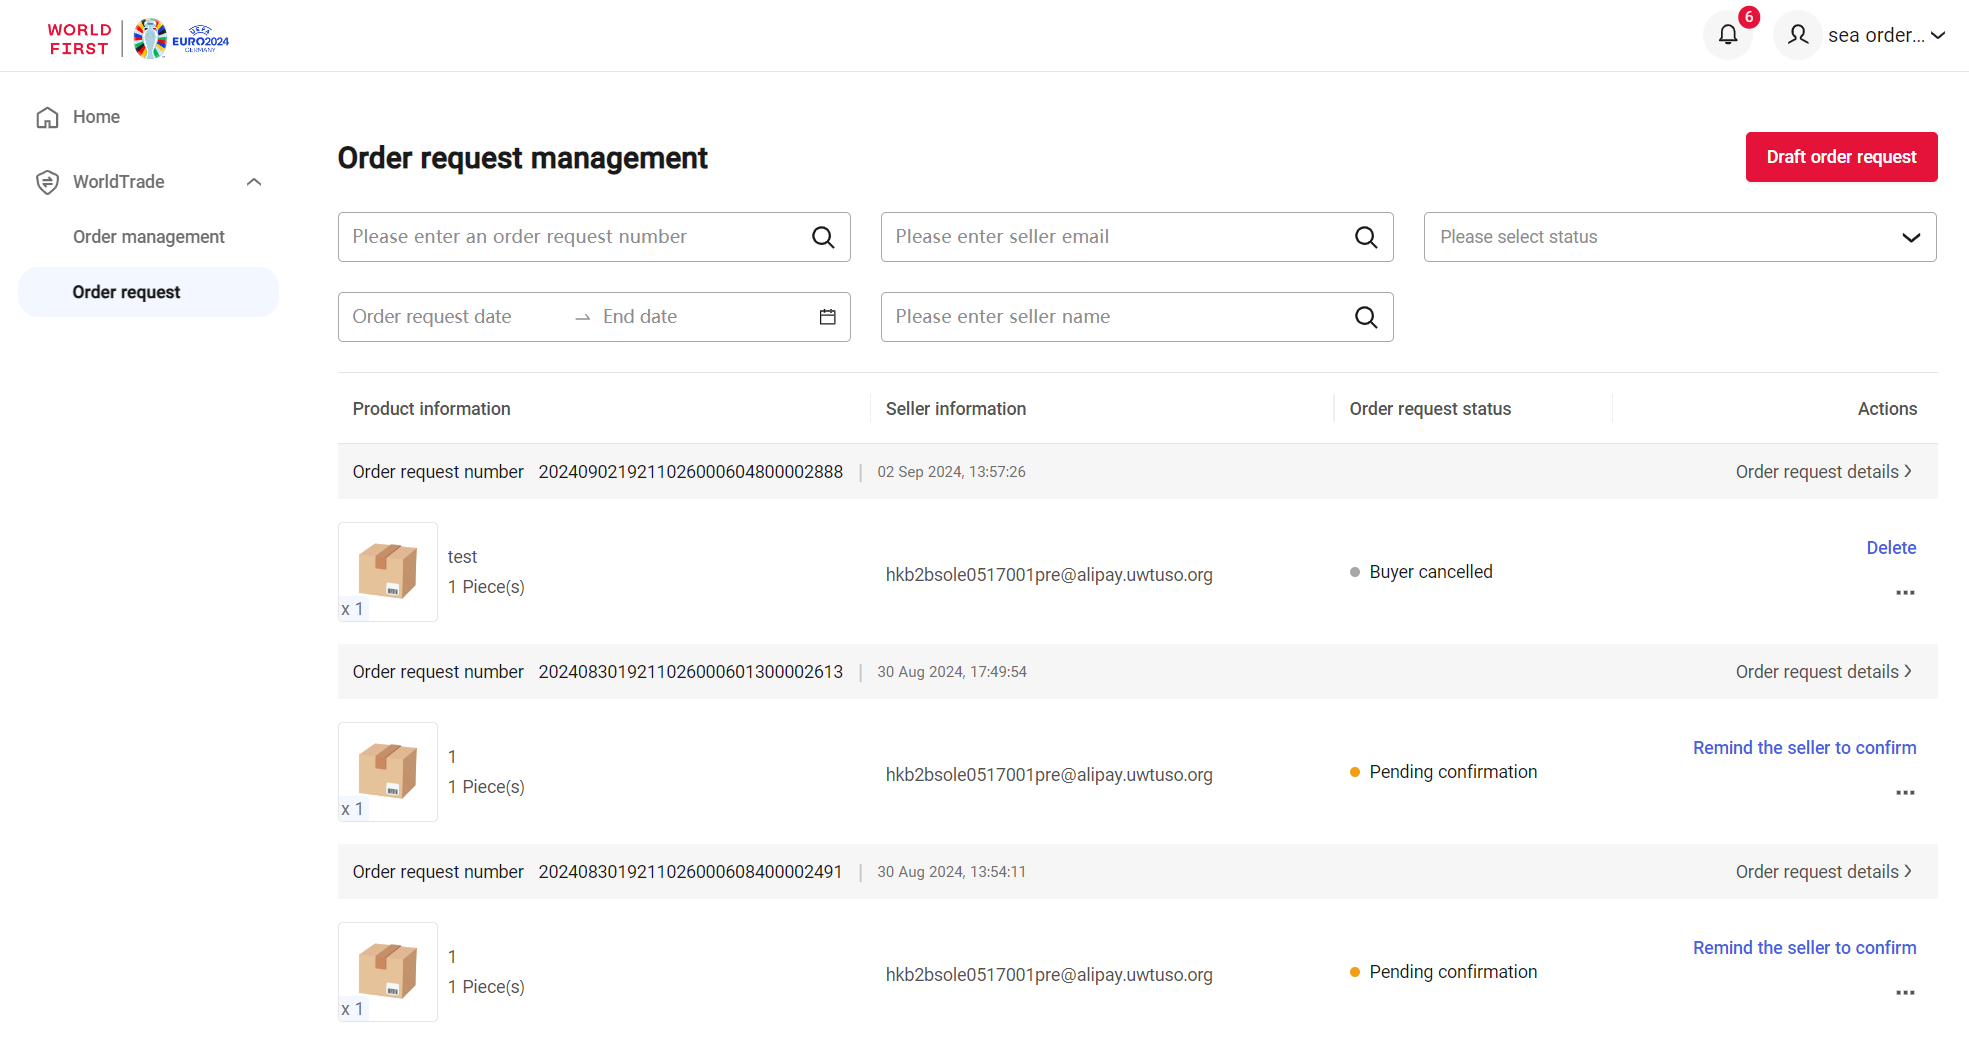The image size is (1969, 1037).
Task: Focus the order request number input field
Action: [575, 237]
